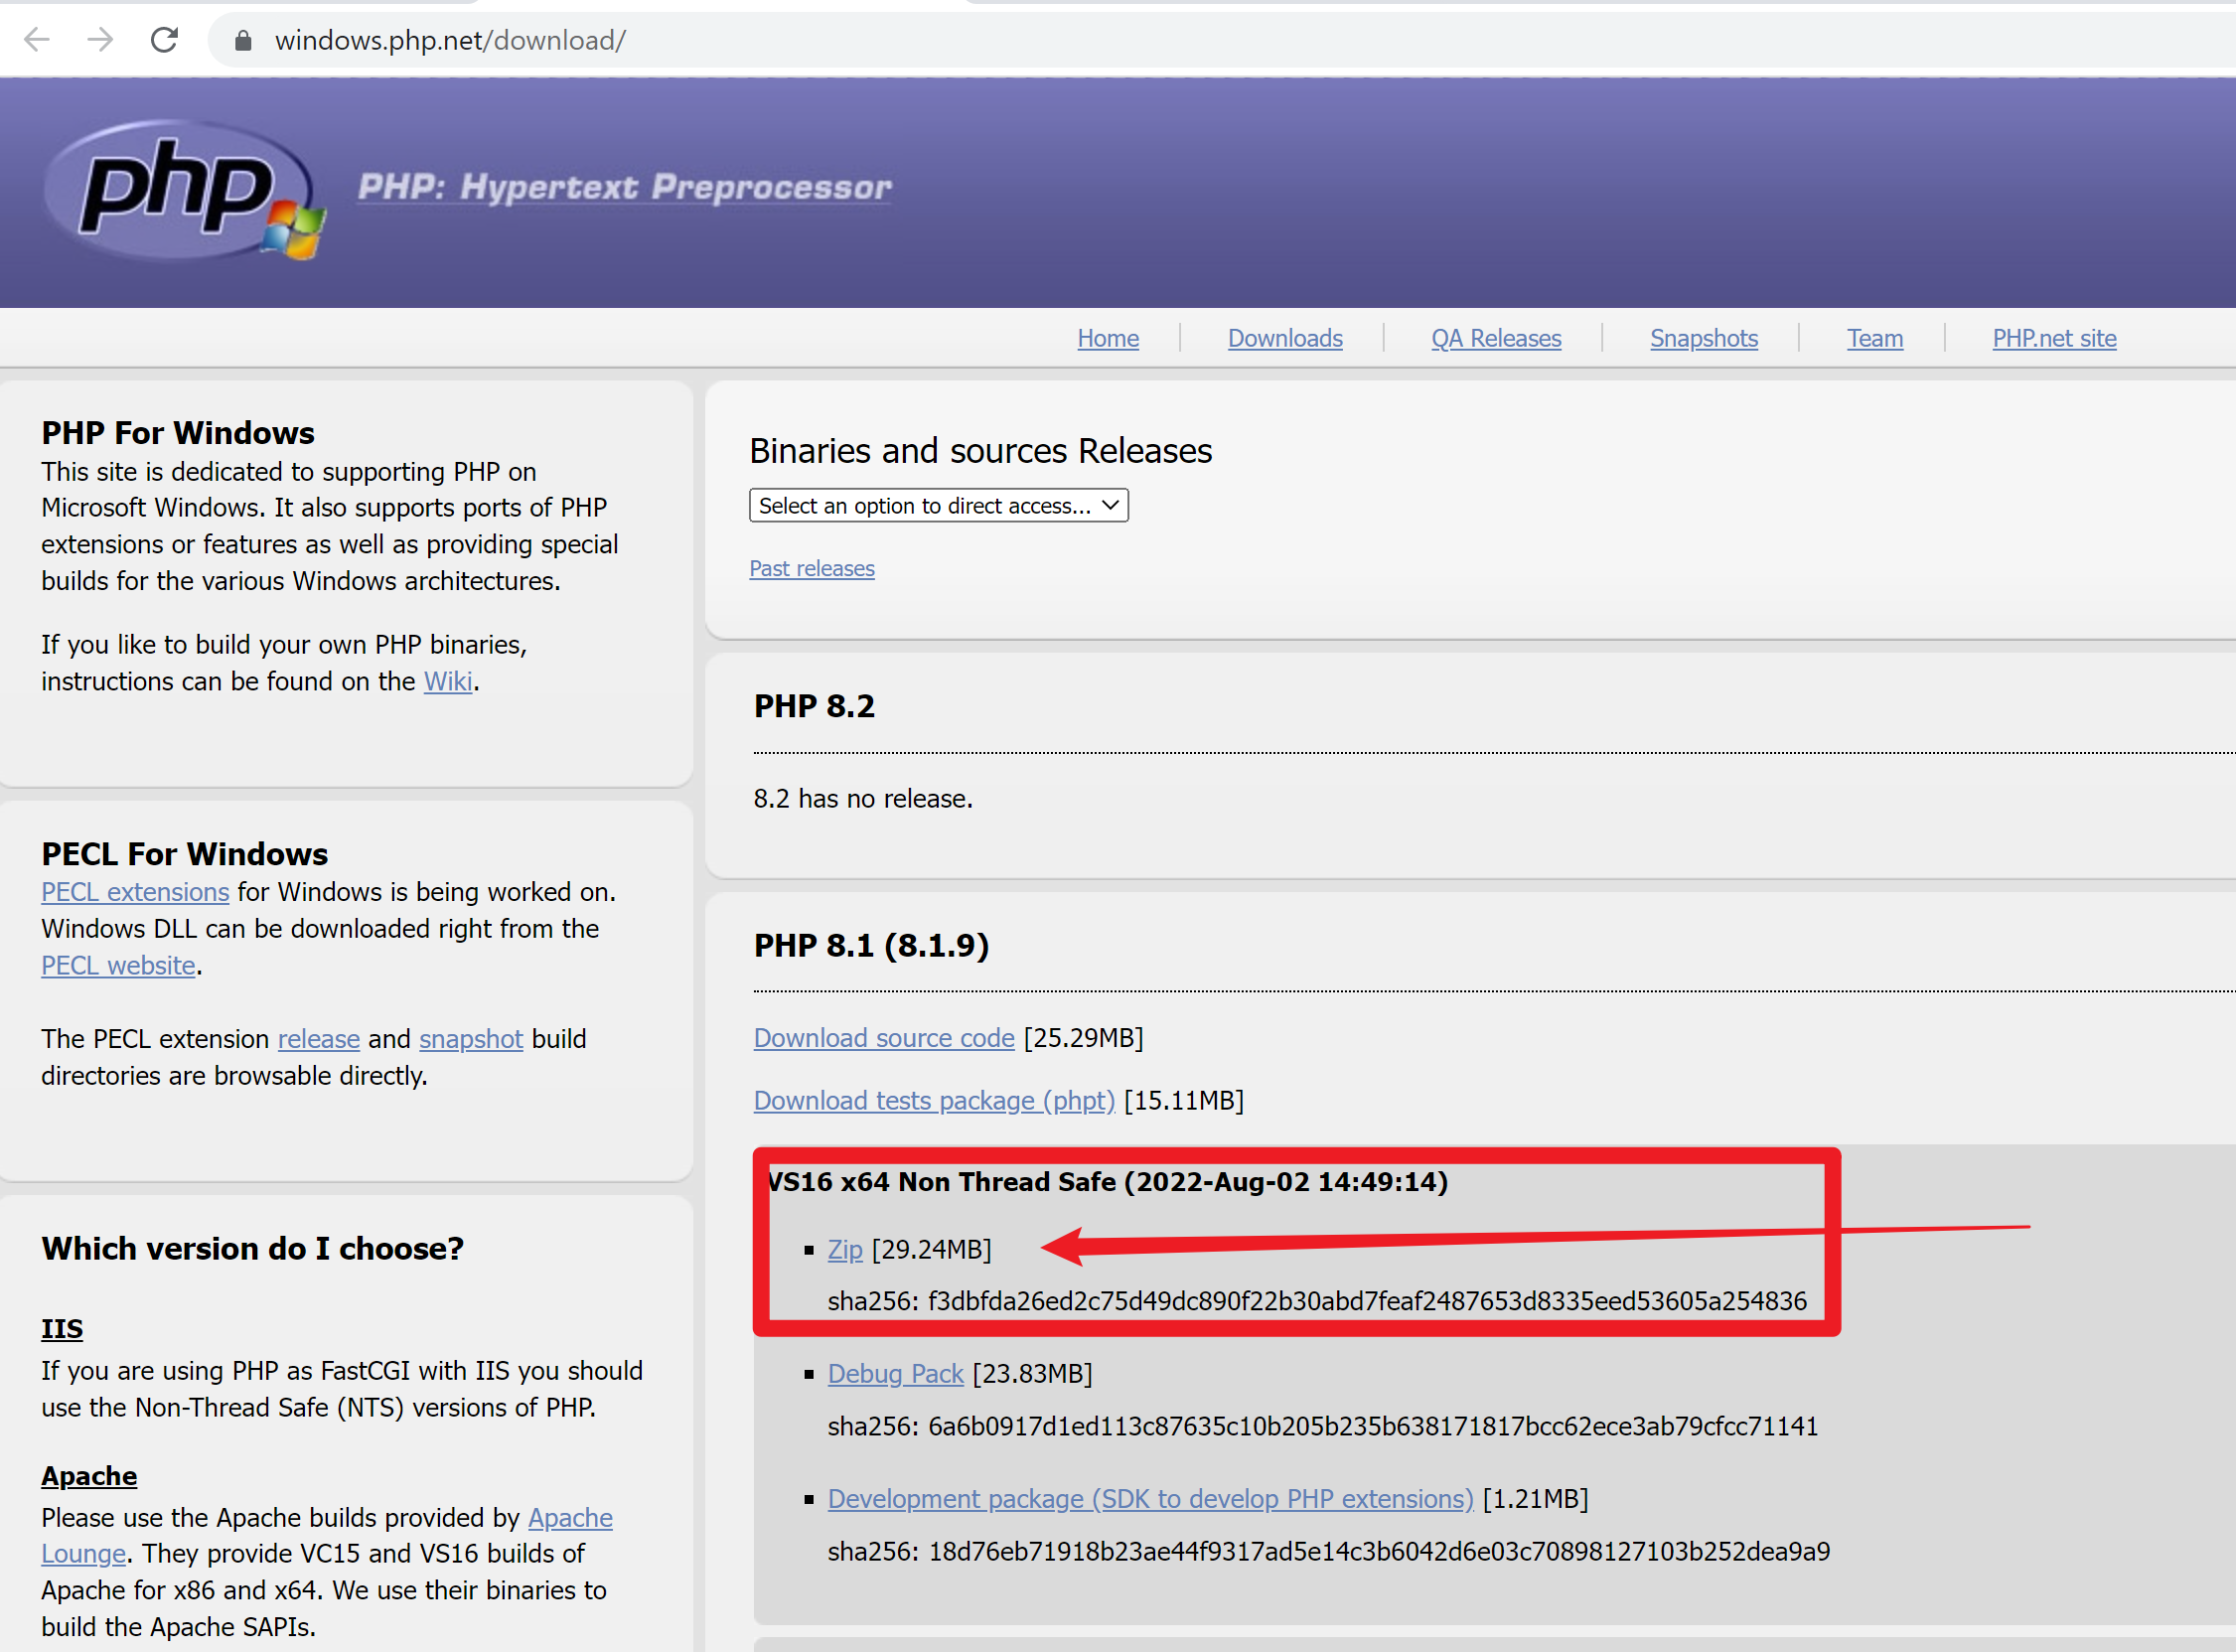Open the PECL extensions link

tap(135, 891)
